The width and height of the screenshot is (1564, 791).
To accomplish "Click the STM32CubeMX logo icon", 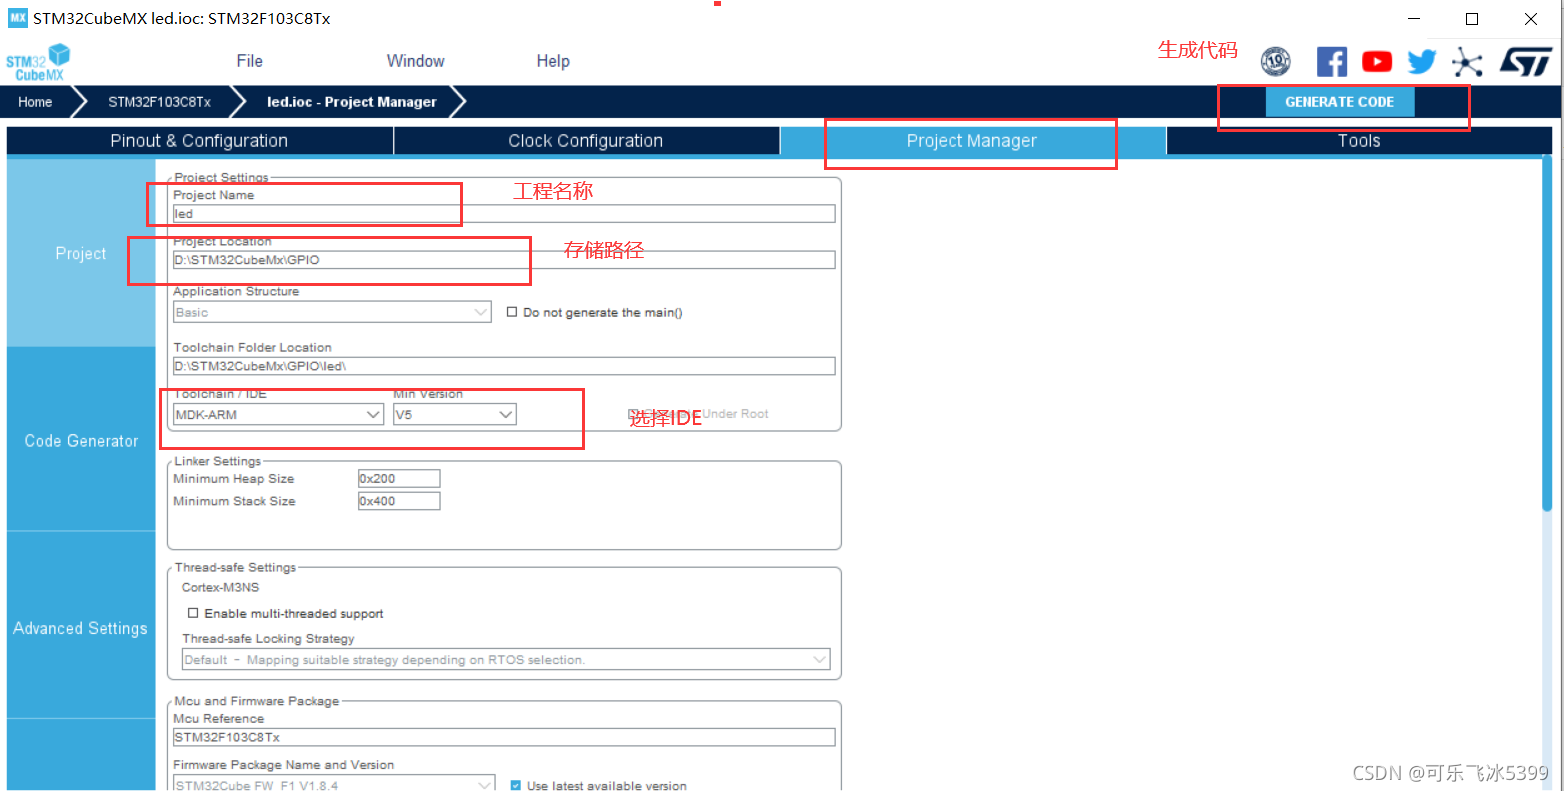I will pos(38,62).
